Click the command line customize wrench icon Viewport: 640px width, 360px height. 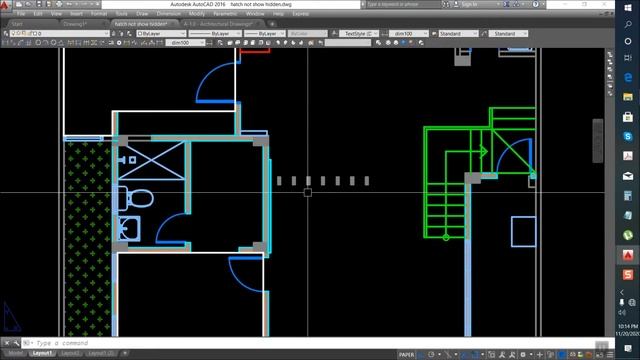[x=16, y=343]
